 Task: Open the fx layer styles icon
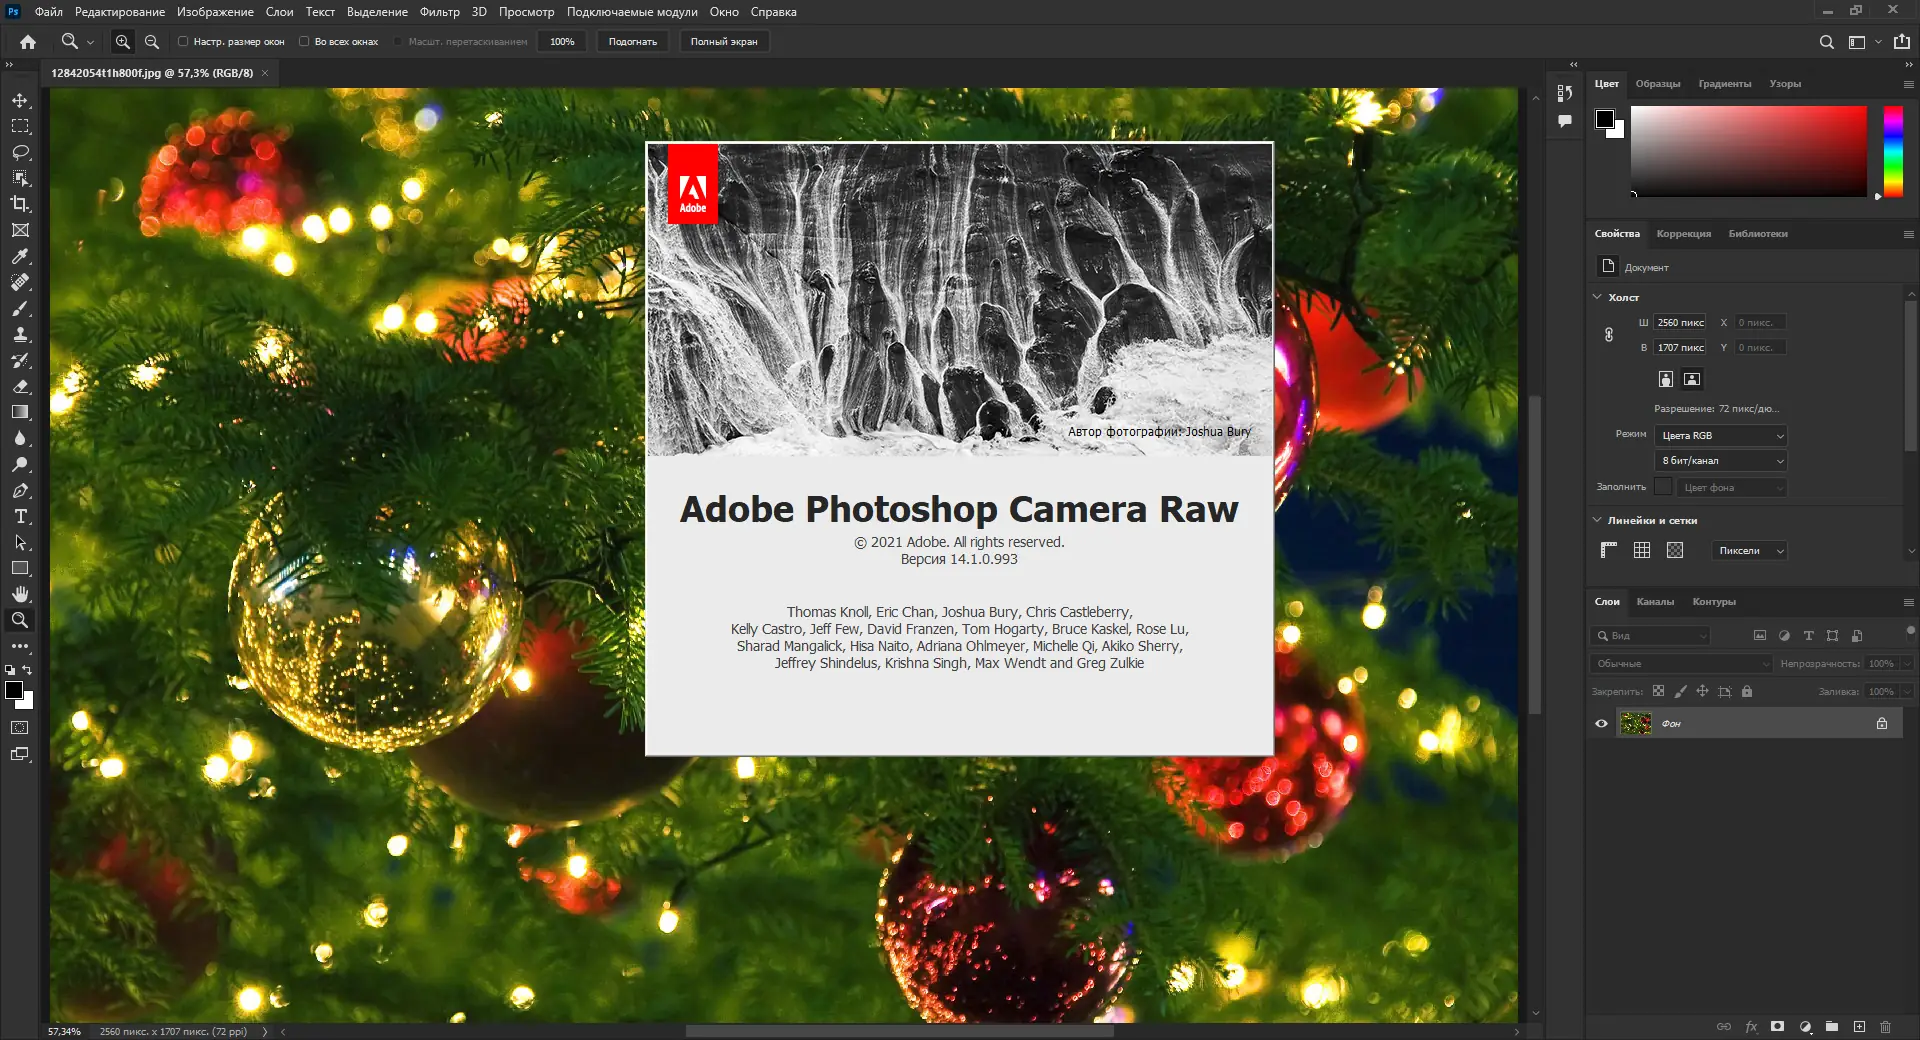(x=1751, y=1027)
